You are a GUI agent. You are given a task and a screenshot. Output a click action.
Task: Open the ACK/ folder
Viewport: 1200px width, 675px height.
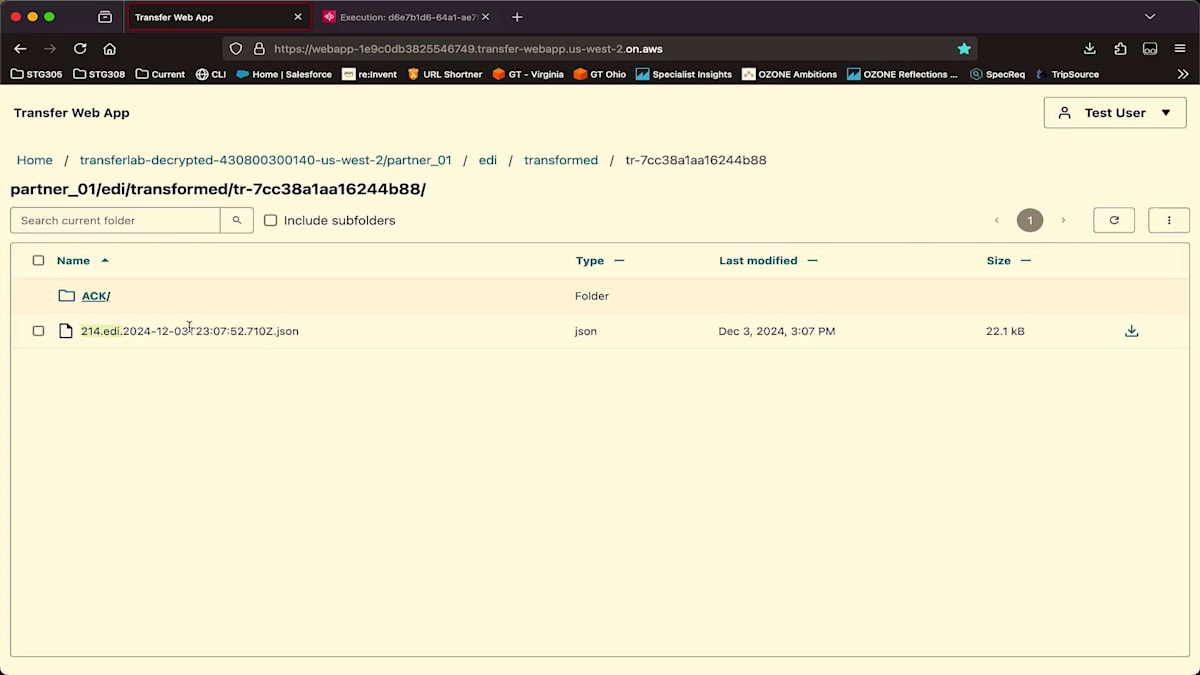coord(96,296)
